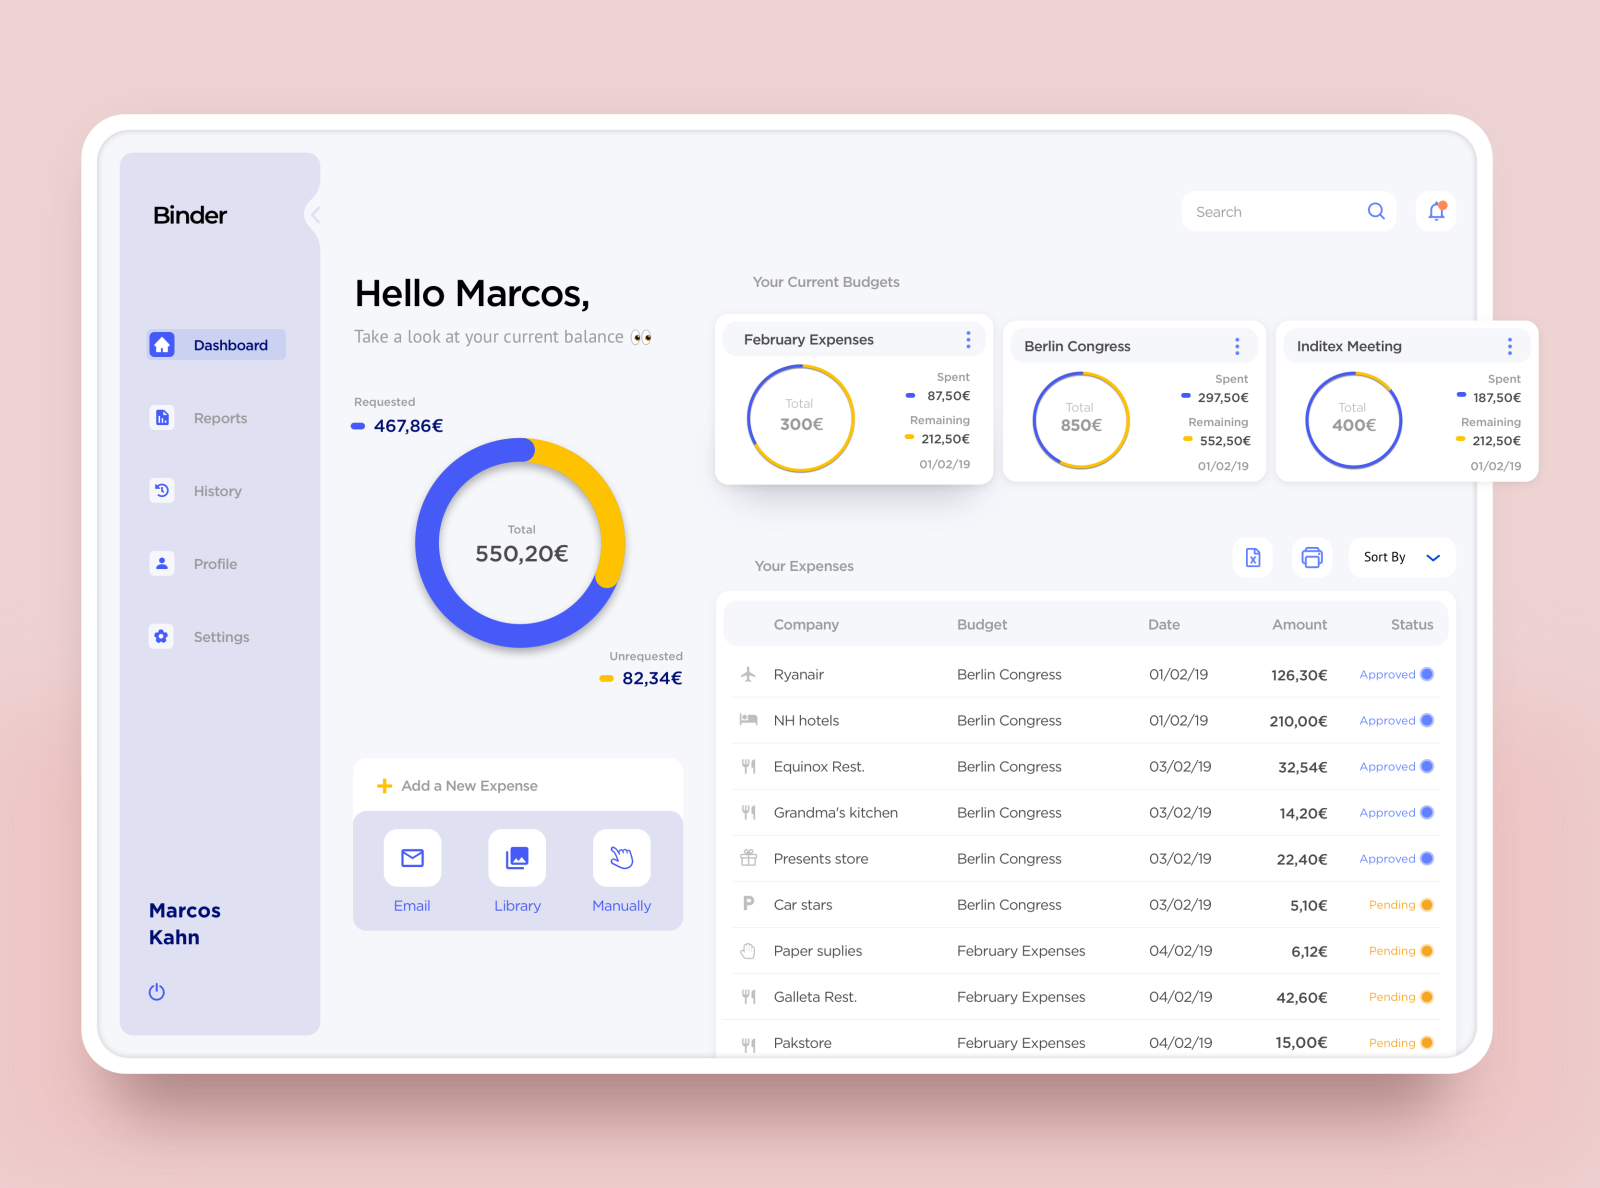
Task: Log out using the power icon
Action: tap(157, 991)
